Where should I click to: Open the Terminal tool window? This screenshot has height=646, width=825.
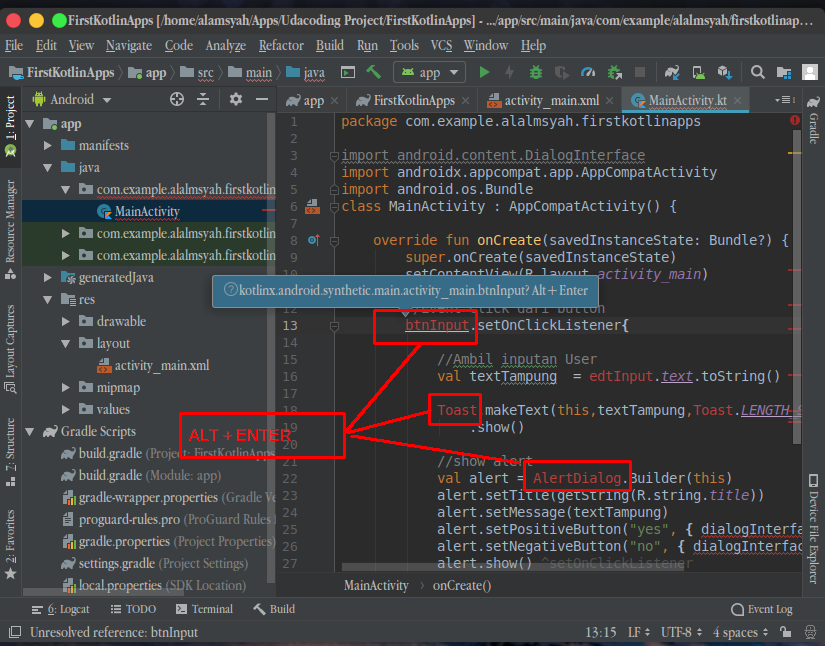click(x=204, y=609)
